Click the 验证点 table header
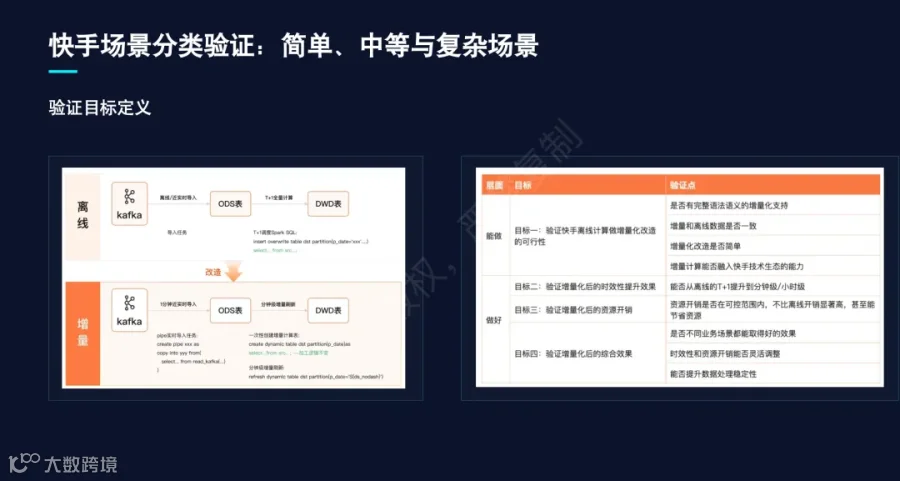The height and width of the screenshot is (481, 900). (x=683, y=185)
